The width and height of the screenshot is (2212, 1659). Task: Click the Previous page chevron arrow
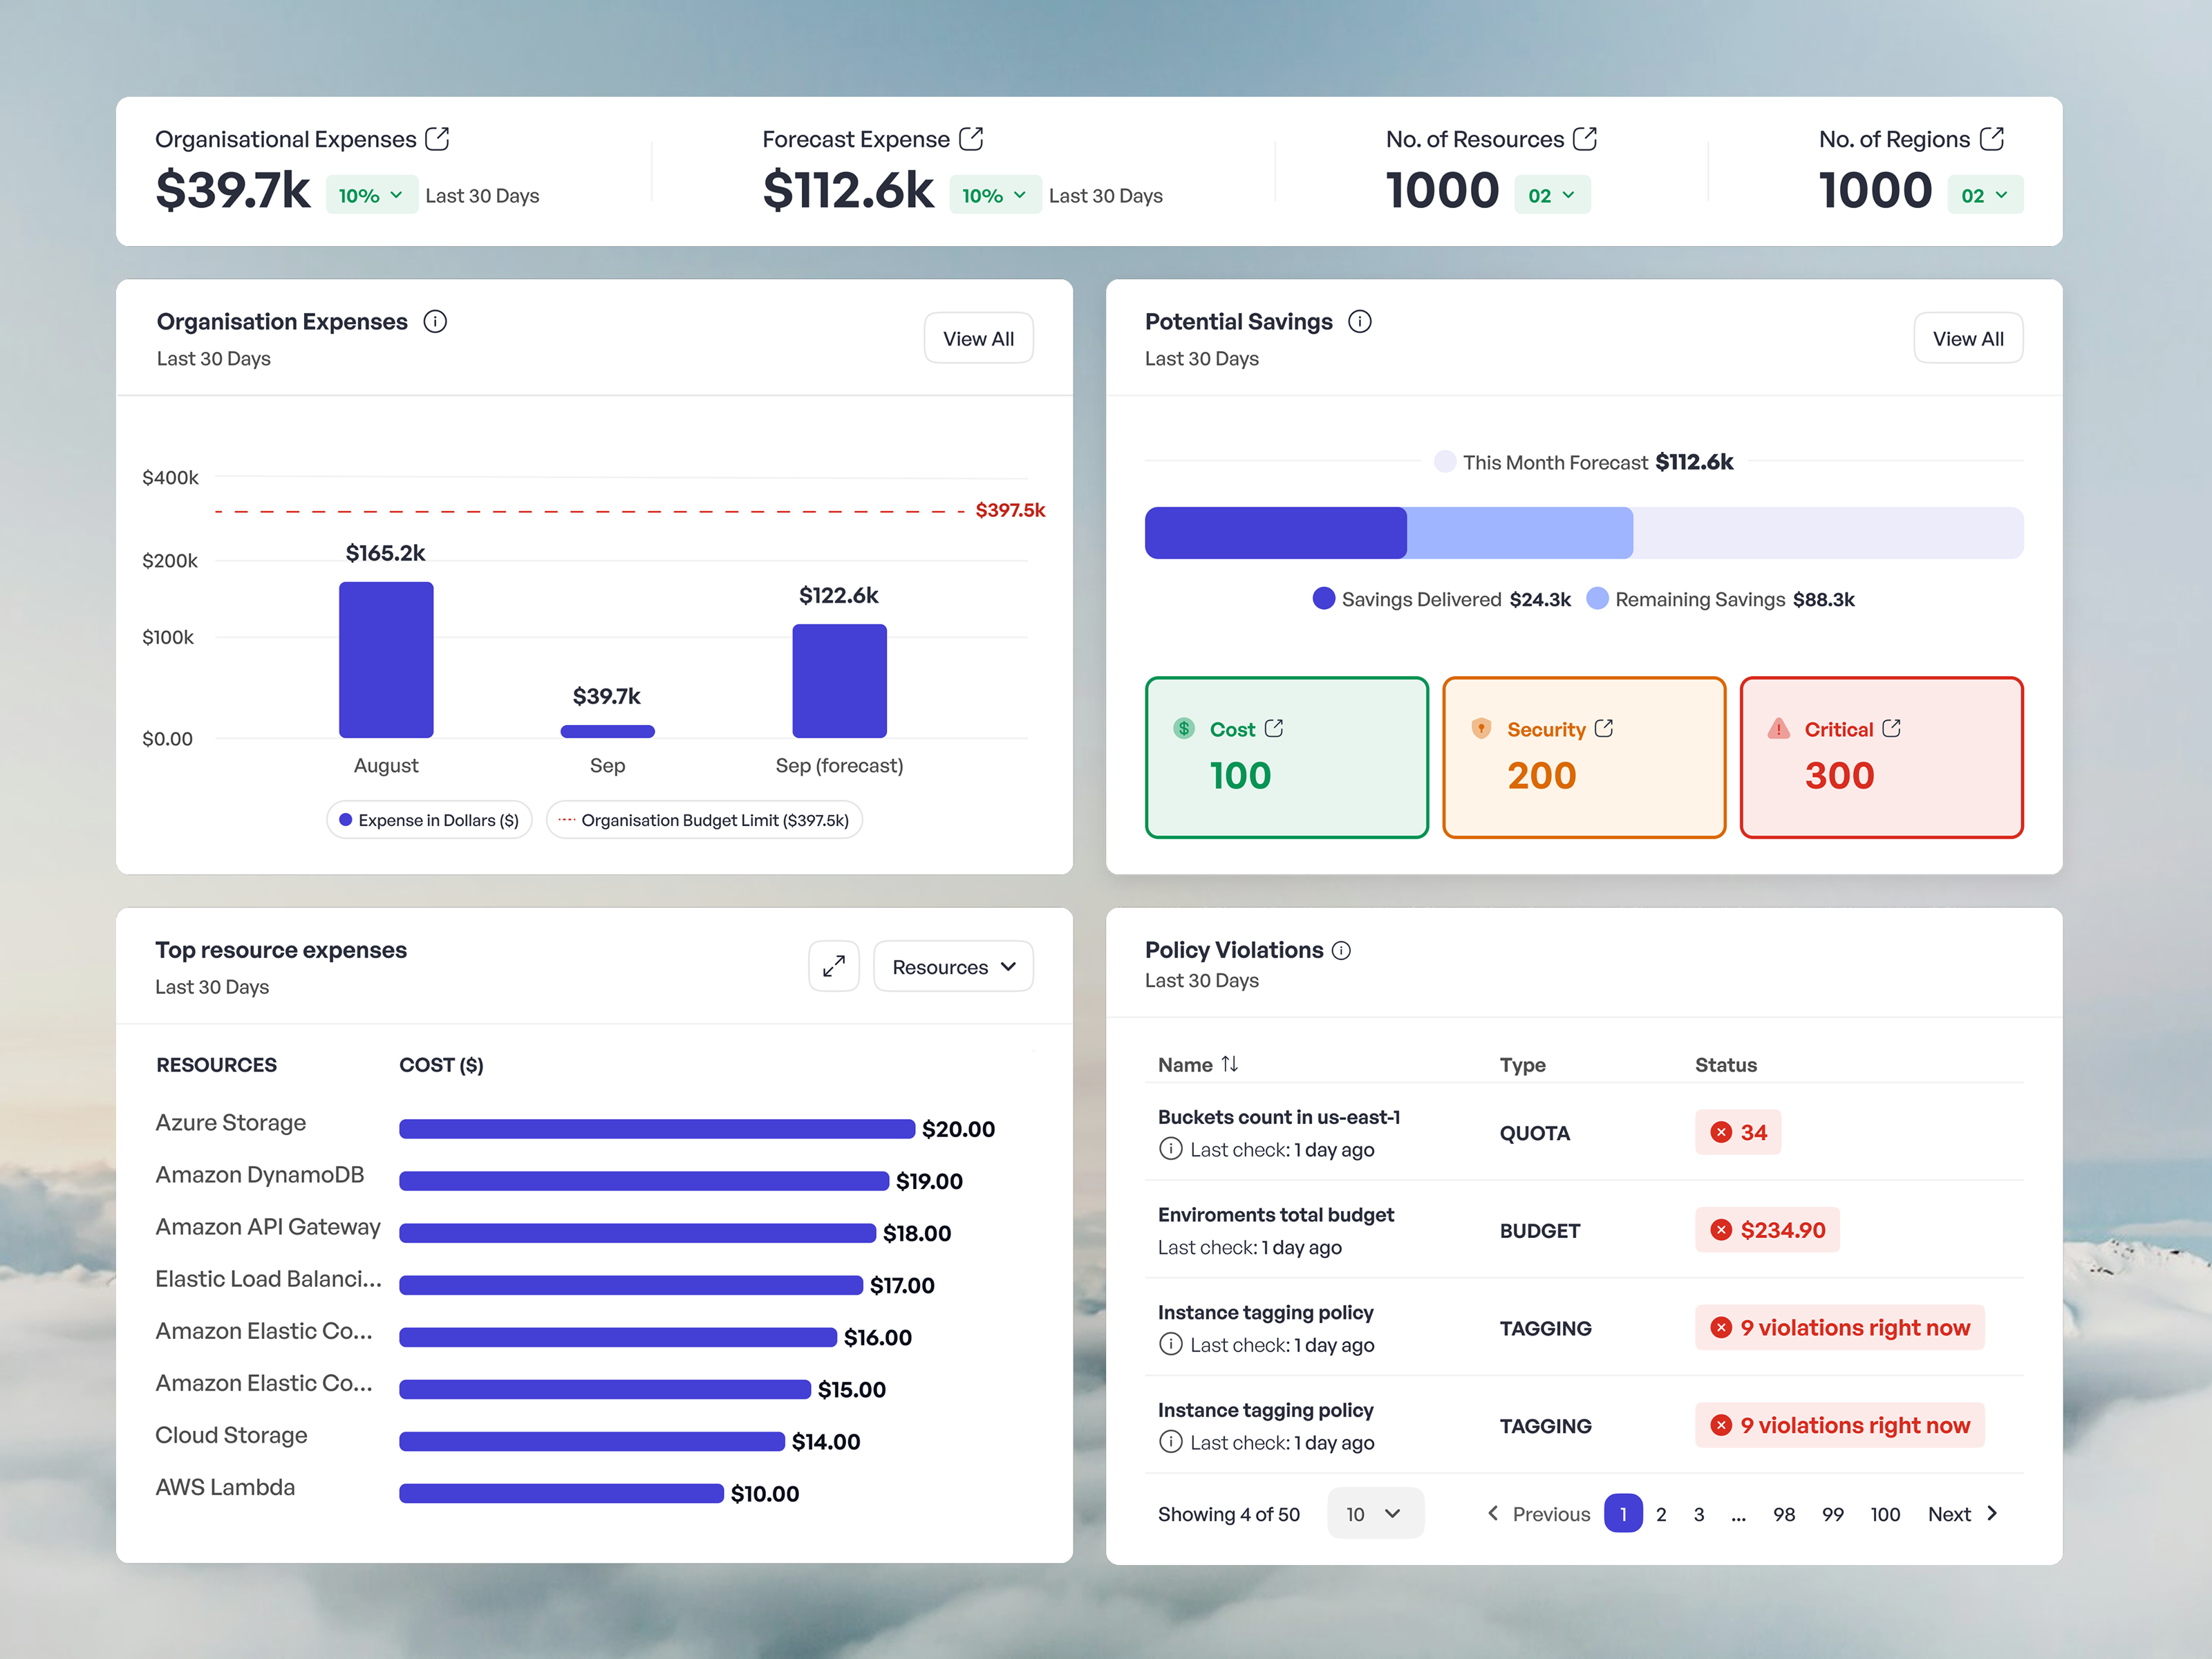click(x=1493, y=1513)
